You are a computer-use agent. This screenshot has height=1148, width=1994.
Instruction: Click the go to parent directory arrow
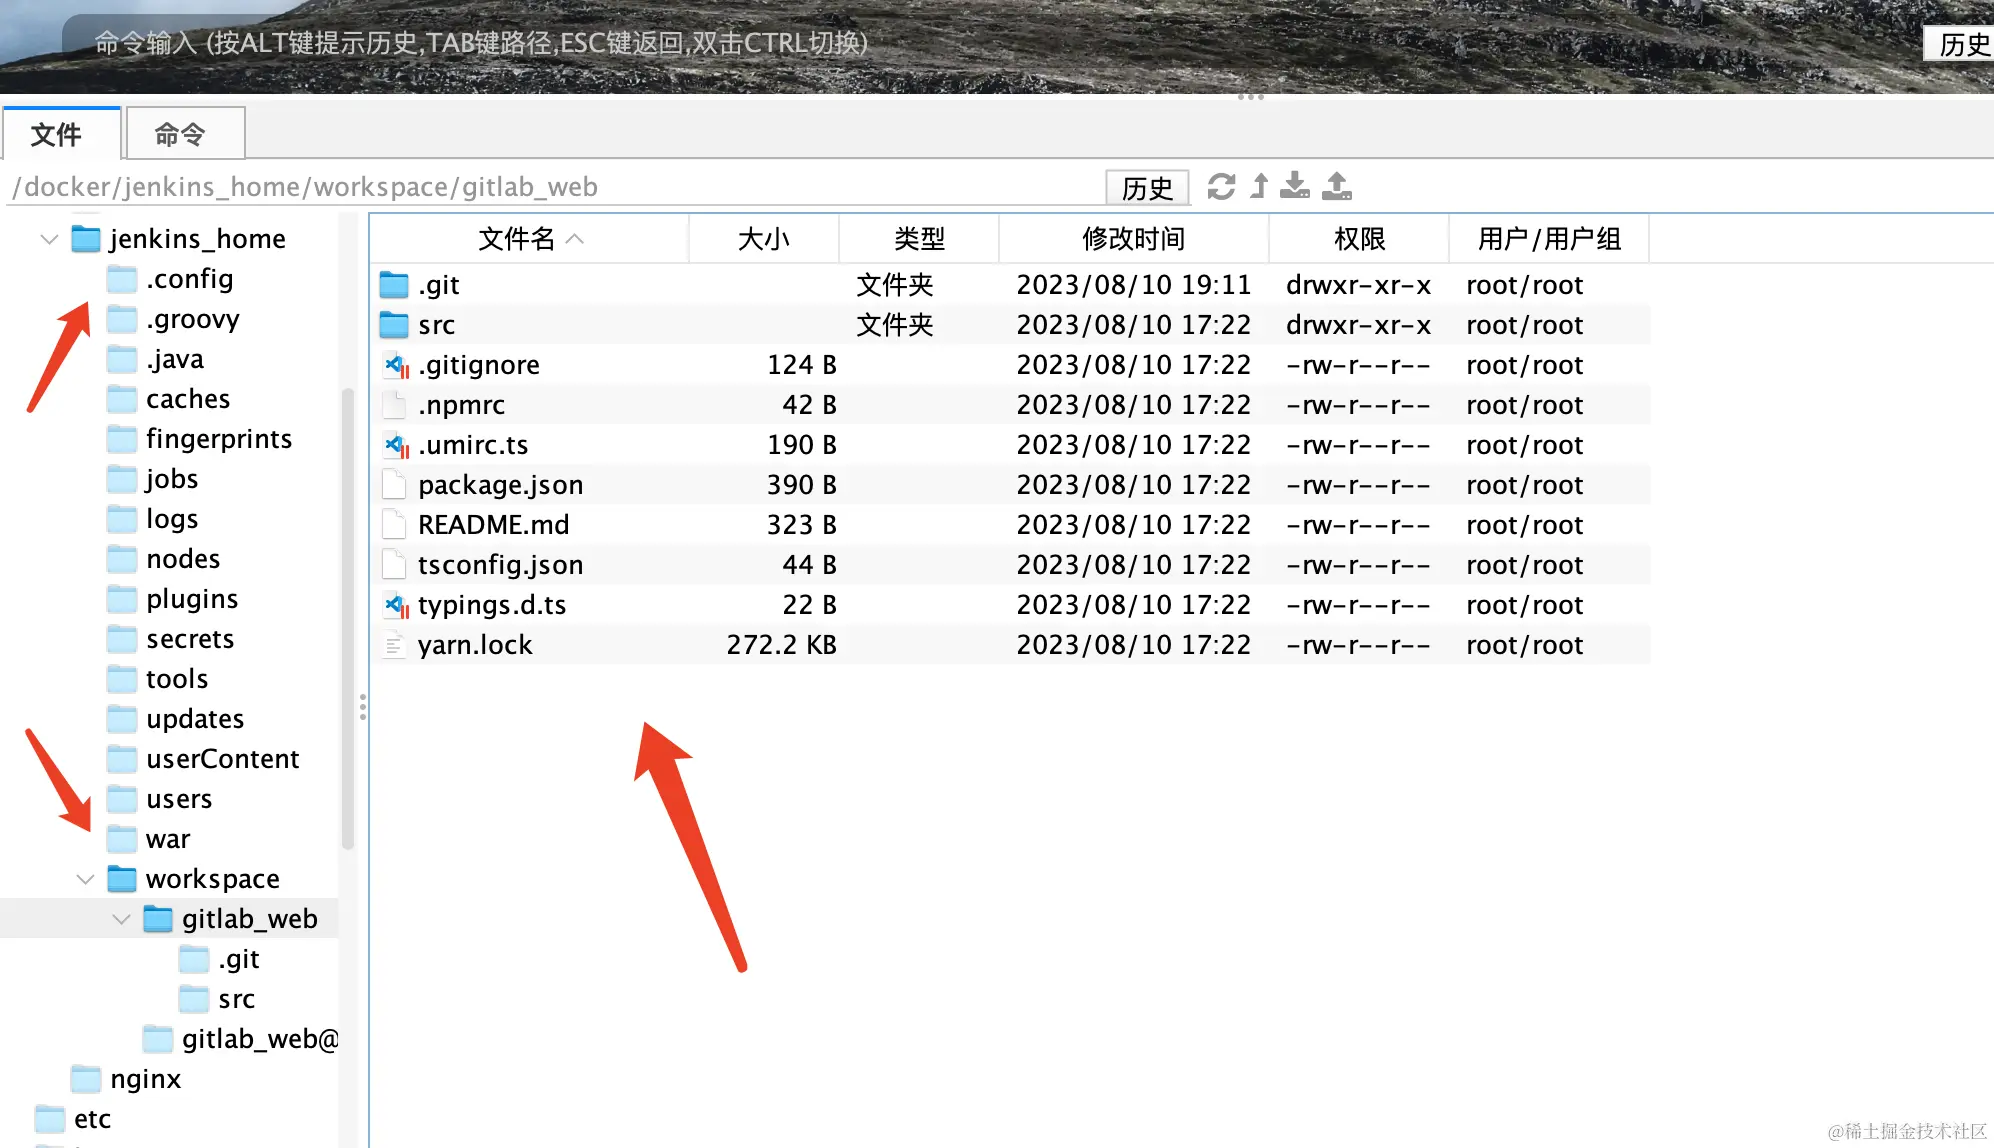[1260, 186]
